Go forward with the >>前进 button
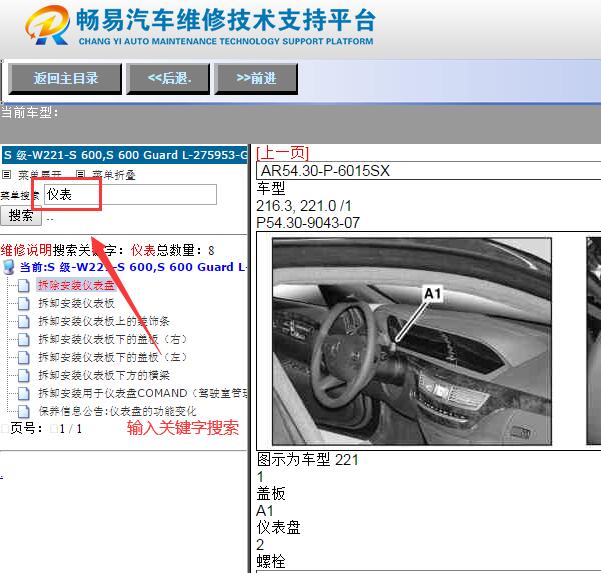Viewport: 601px width, 573px height. click(x=256, y=79)
